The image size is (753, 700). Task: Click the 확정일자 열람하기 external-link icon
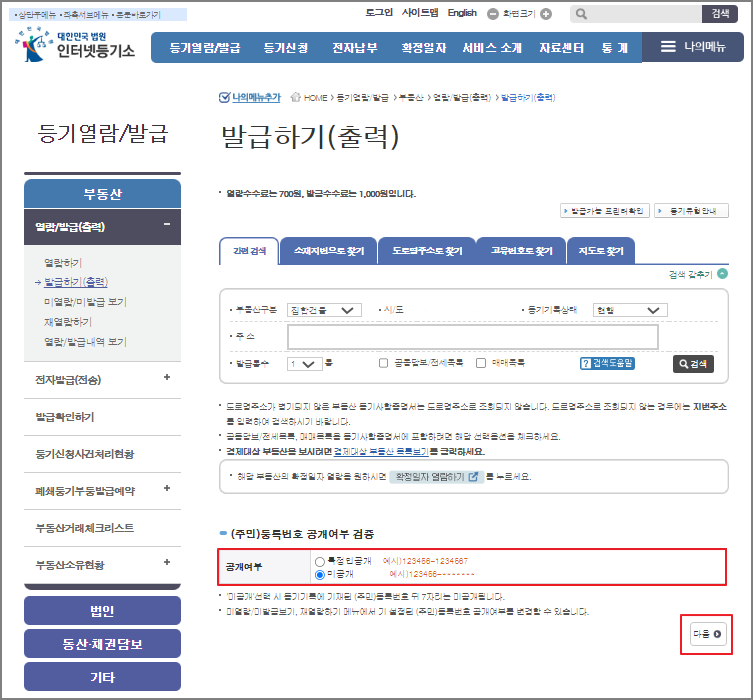click(x=473, y=477)
